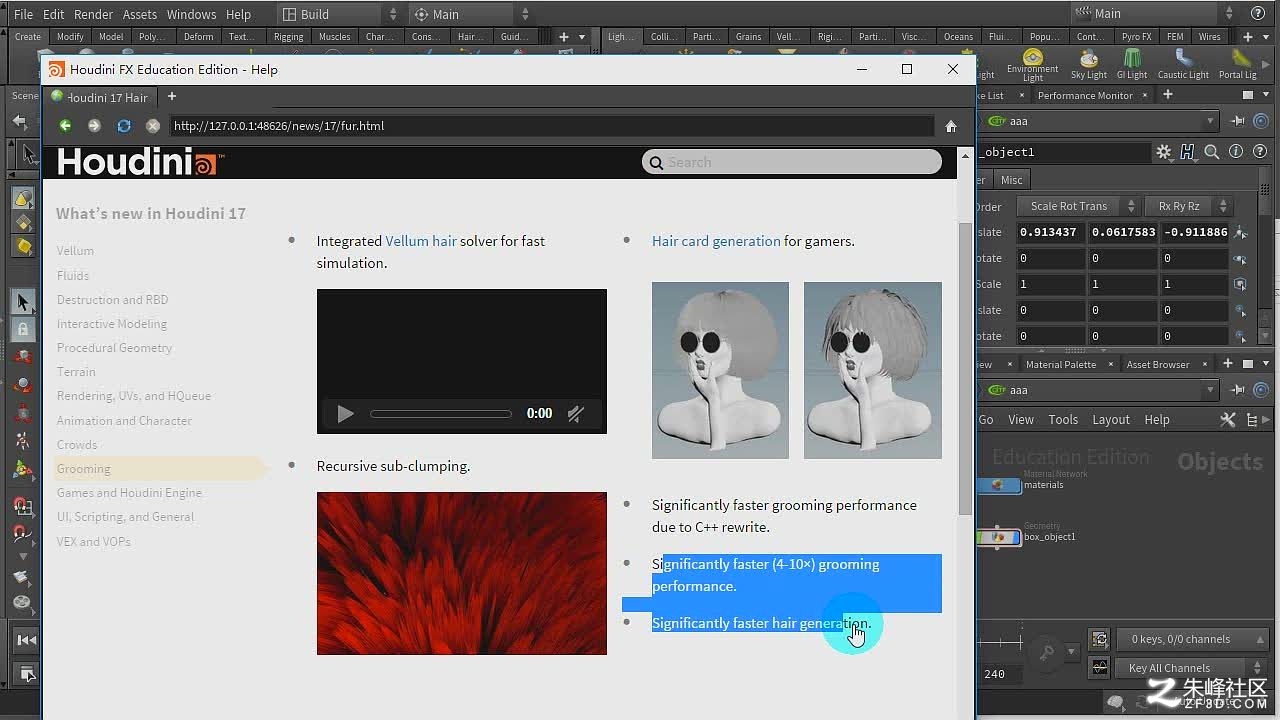
Task: Open the Rx Ry Rz rotation order dropdown
Action: coord(1189,206)
